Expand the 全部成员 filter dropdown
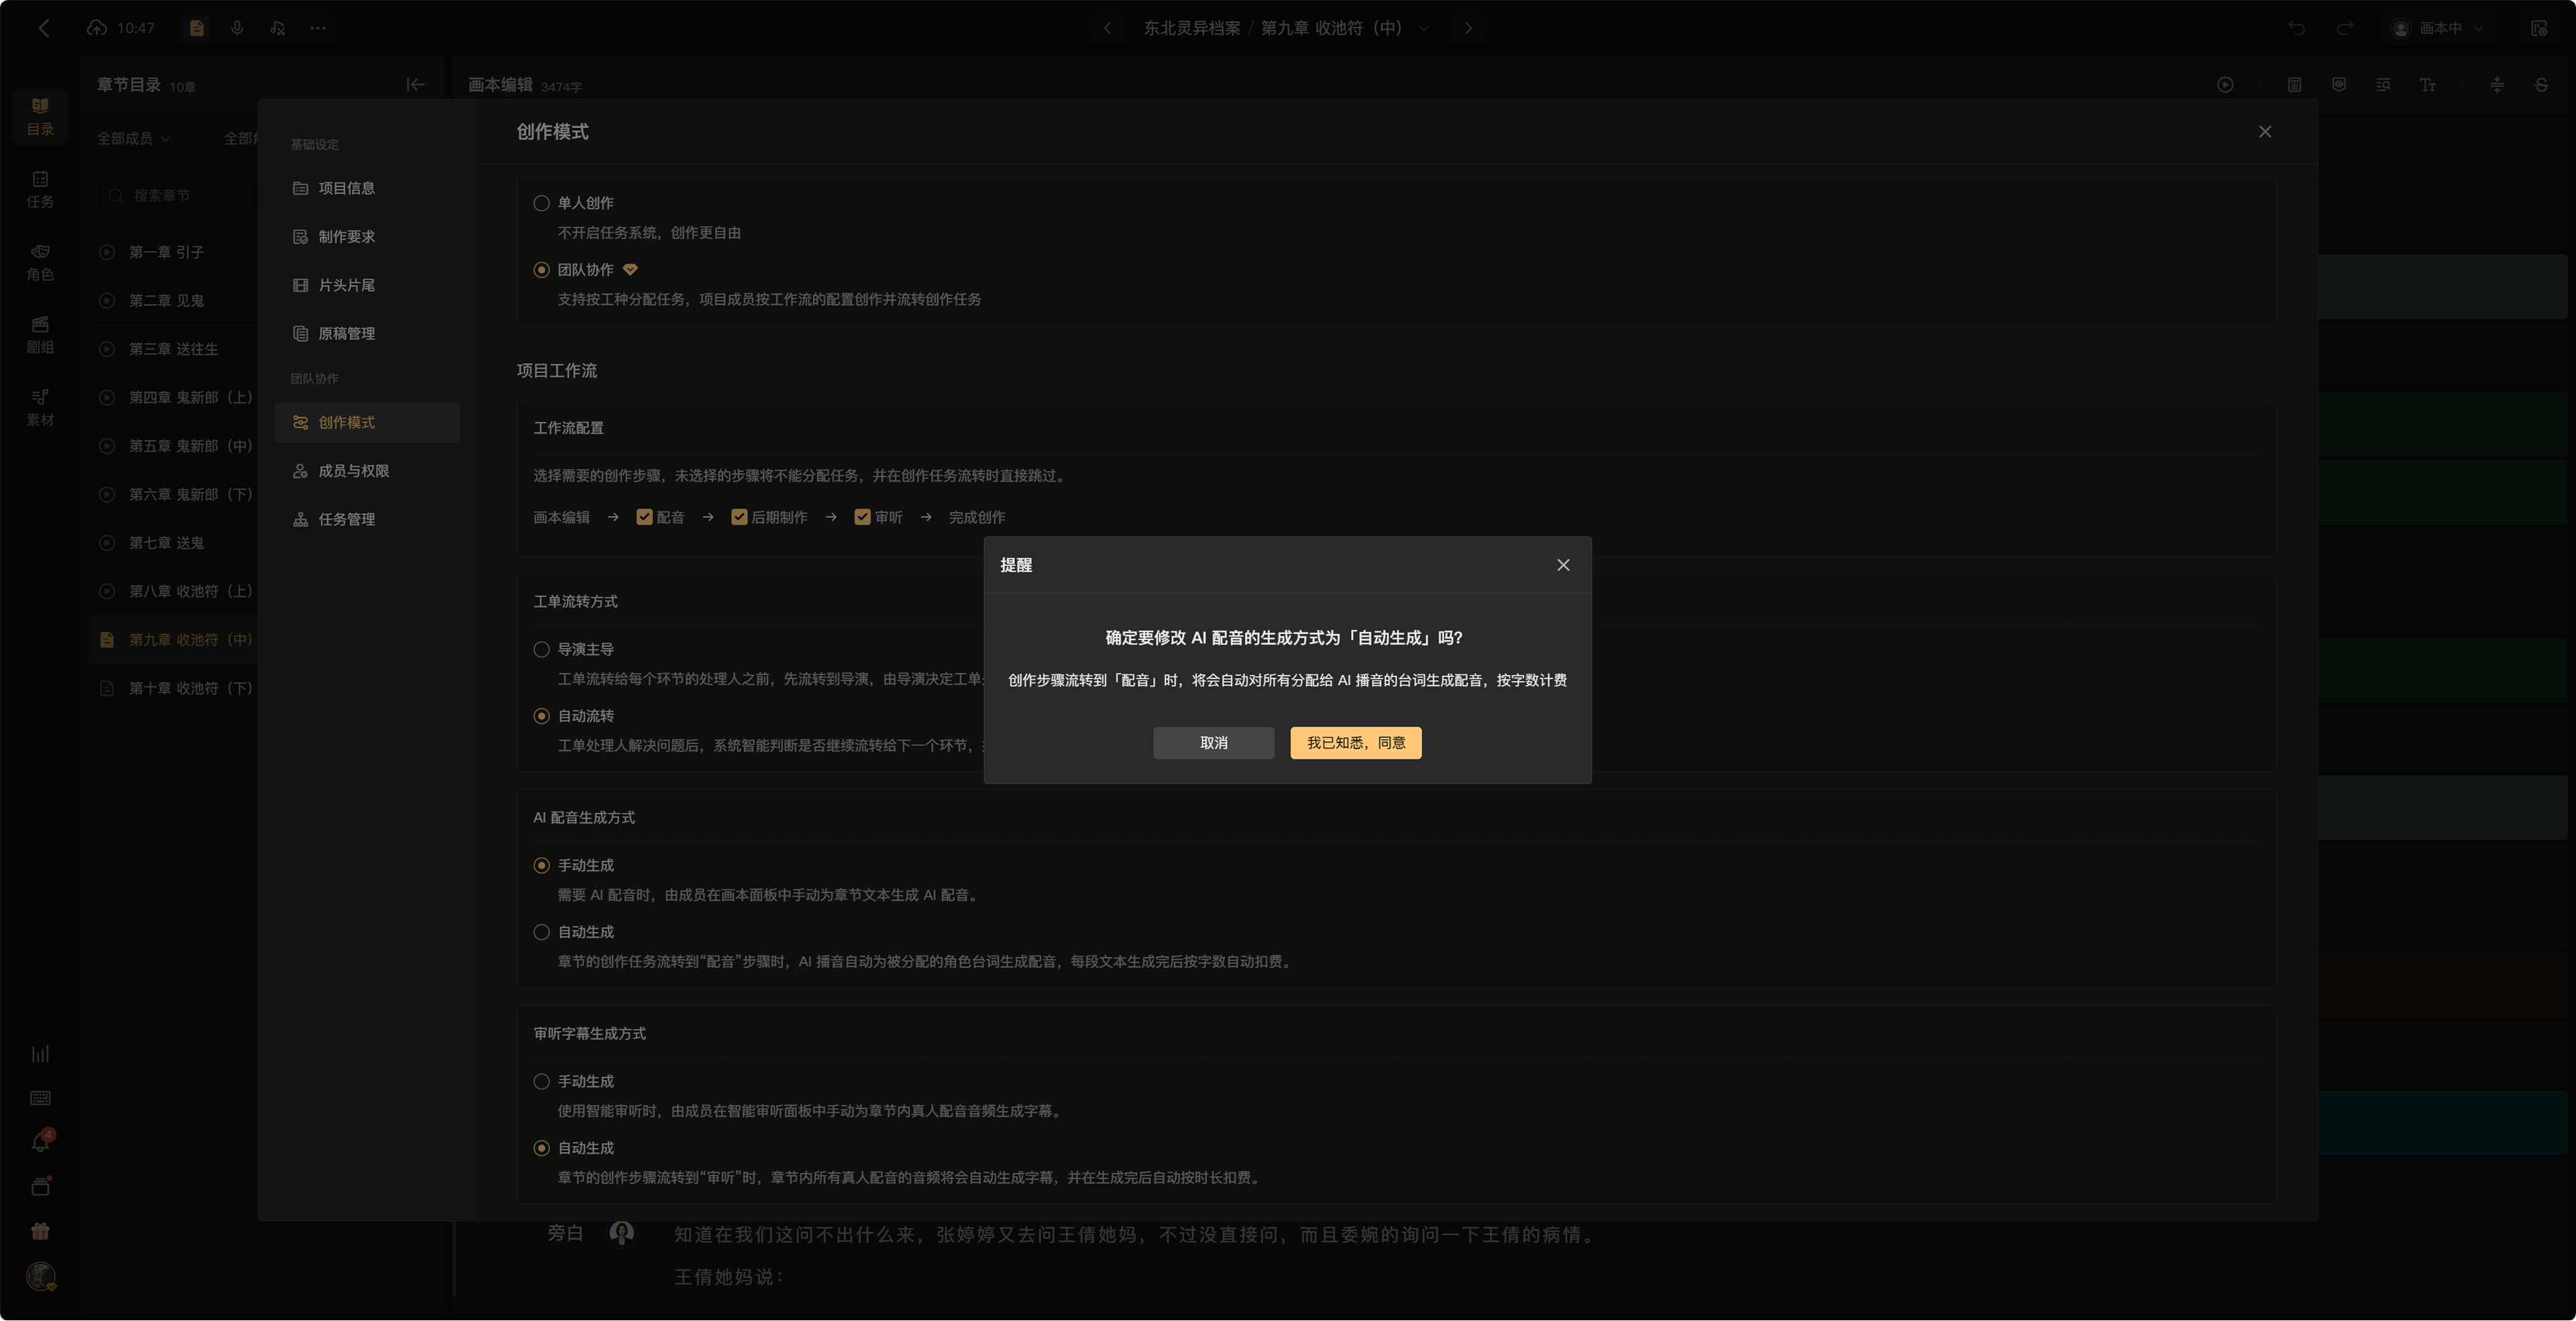 pyautogui.click(x=134, y=138)
